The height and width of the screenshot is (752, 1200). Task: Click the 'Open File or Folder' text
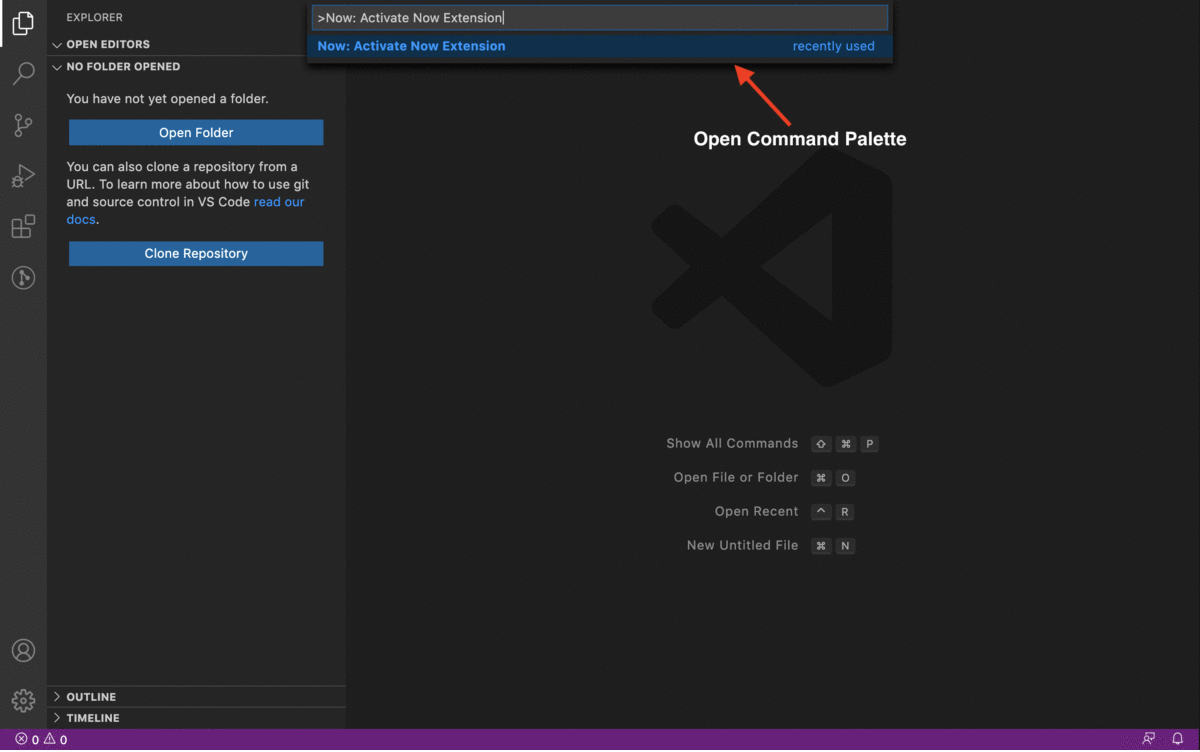[736, 477]
